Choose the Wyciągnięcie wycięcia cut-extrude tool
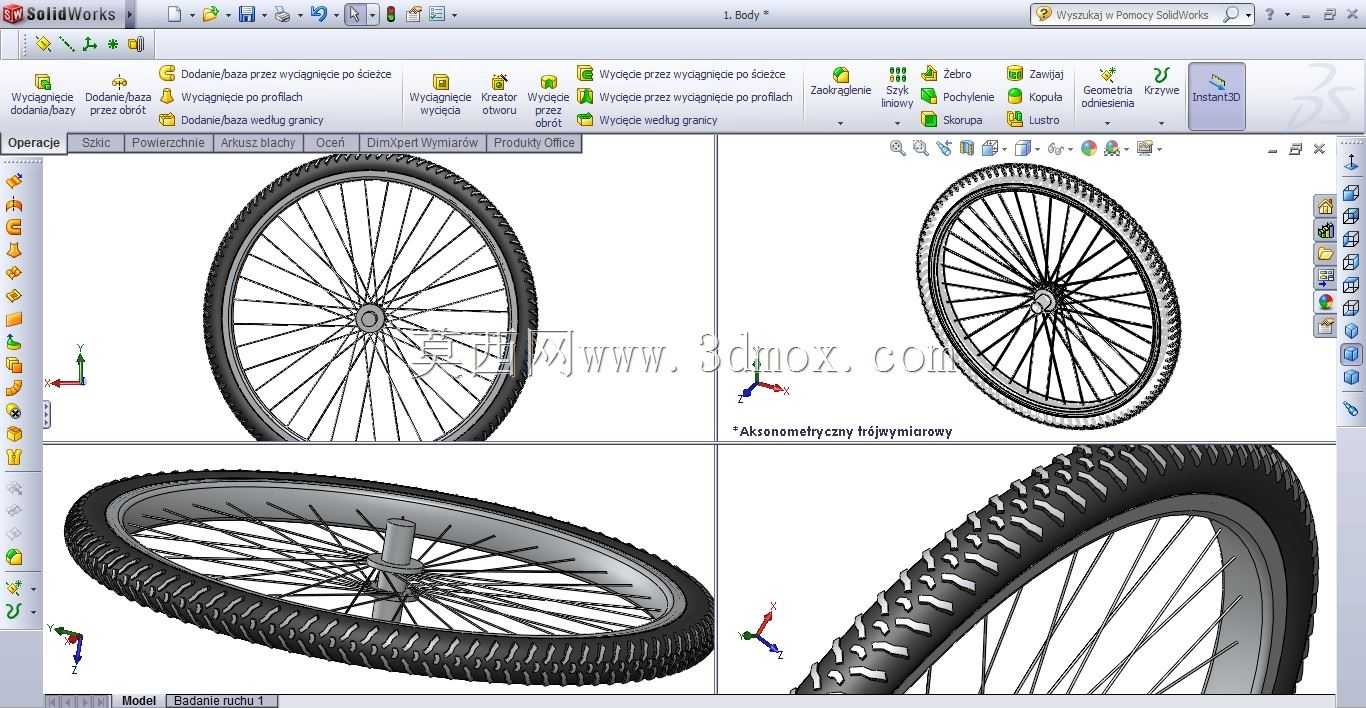 point(440,95)
